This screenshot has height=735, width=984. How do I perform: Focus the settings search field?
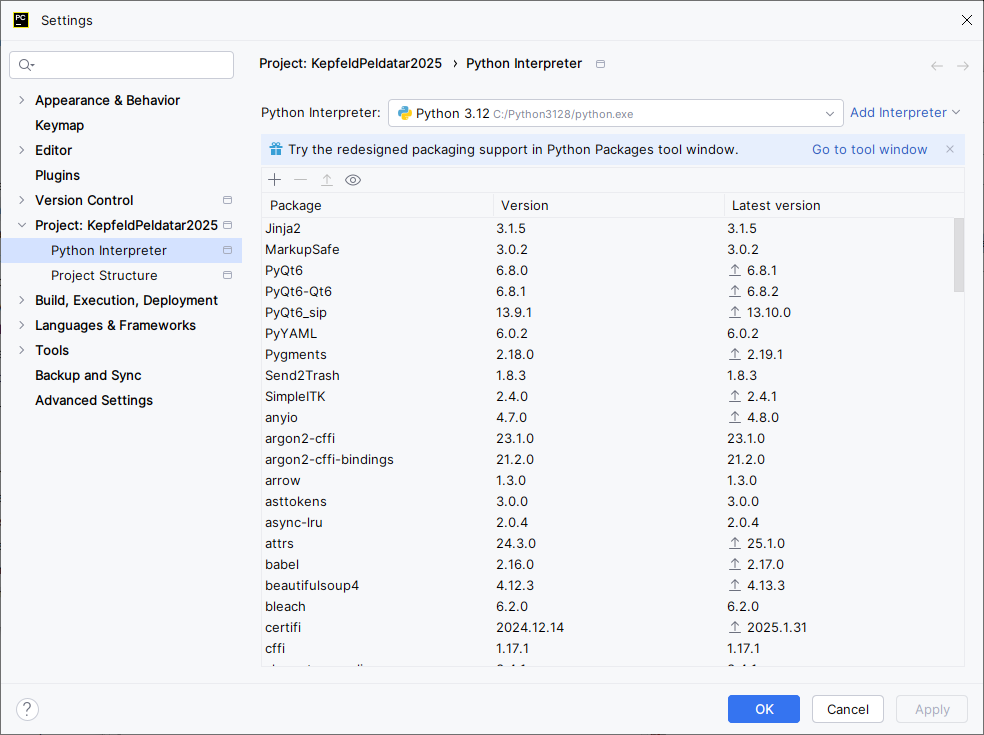click(x=122, y=65)
